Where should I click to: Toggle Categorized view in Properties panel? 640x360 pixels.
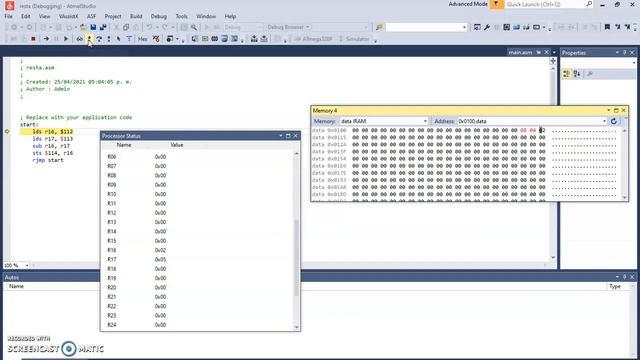(567, 74)
